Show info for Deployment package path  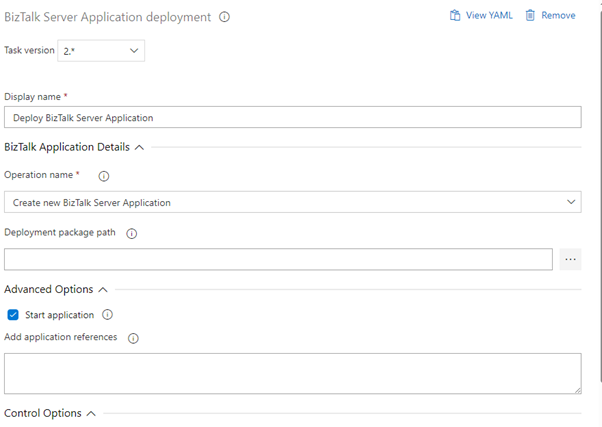pos(132,234)
